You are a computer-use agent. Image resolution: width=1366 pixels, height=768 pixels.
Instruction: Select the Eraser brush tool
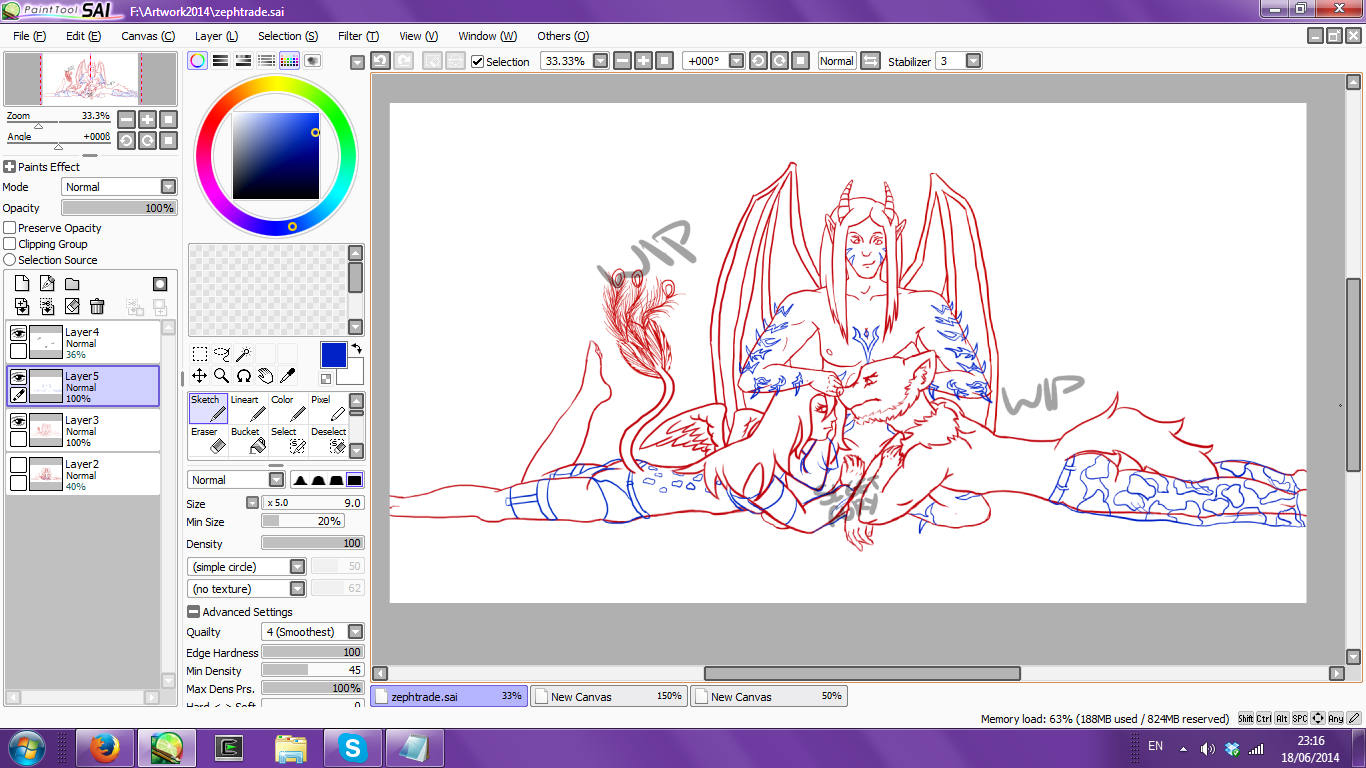[x=208, y=440]
